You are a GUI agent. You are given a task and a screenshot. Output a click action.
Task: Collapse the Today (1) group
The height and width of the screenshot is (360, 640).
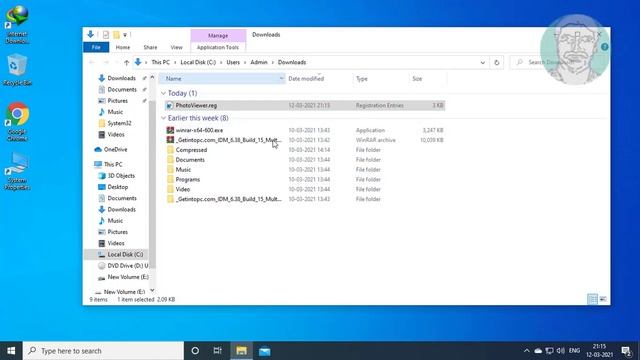(163, 93)
